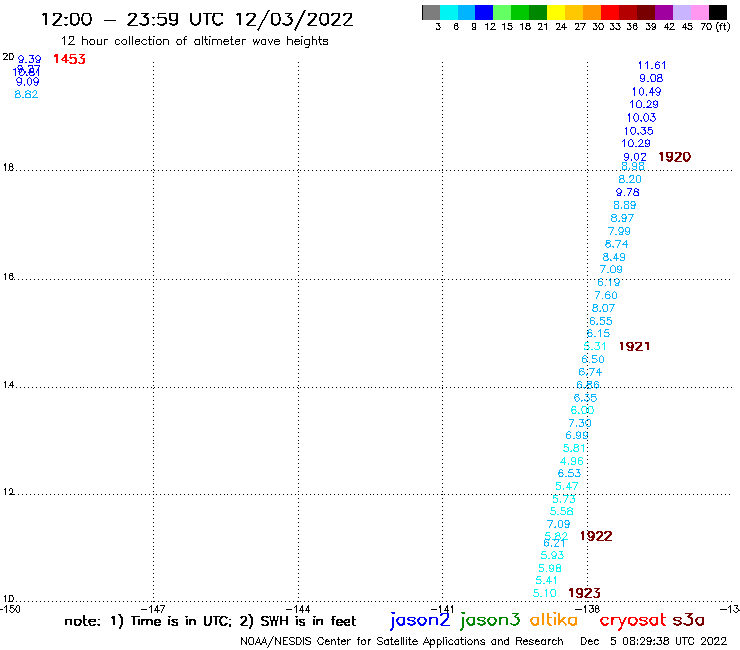Screen dimensions: 740x650
Task: Click the 6.50 wave height value
Action: point(593,359)
